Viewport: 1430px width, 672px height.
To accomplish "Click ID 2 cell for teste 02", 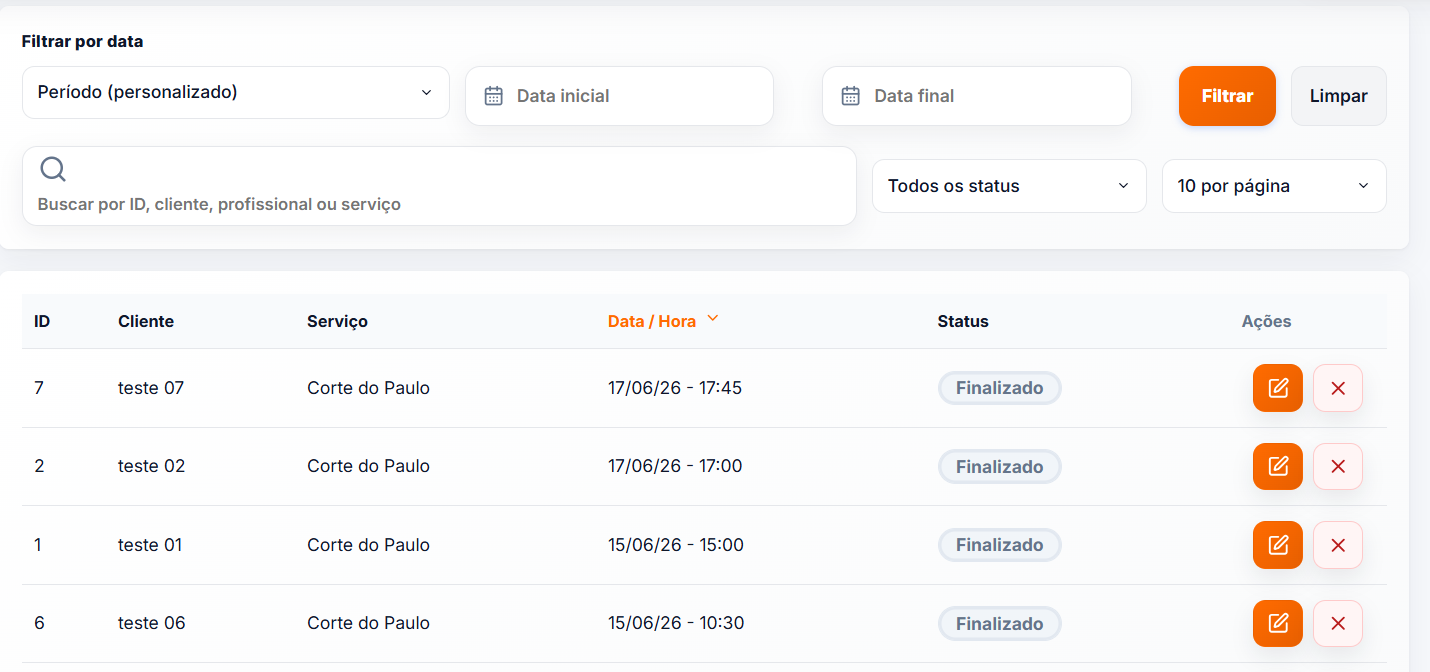I will [x=39, y=466].
